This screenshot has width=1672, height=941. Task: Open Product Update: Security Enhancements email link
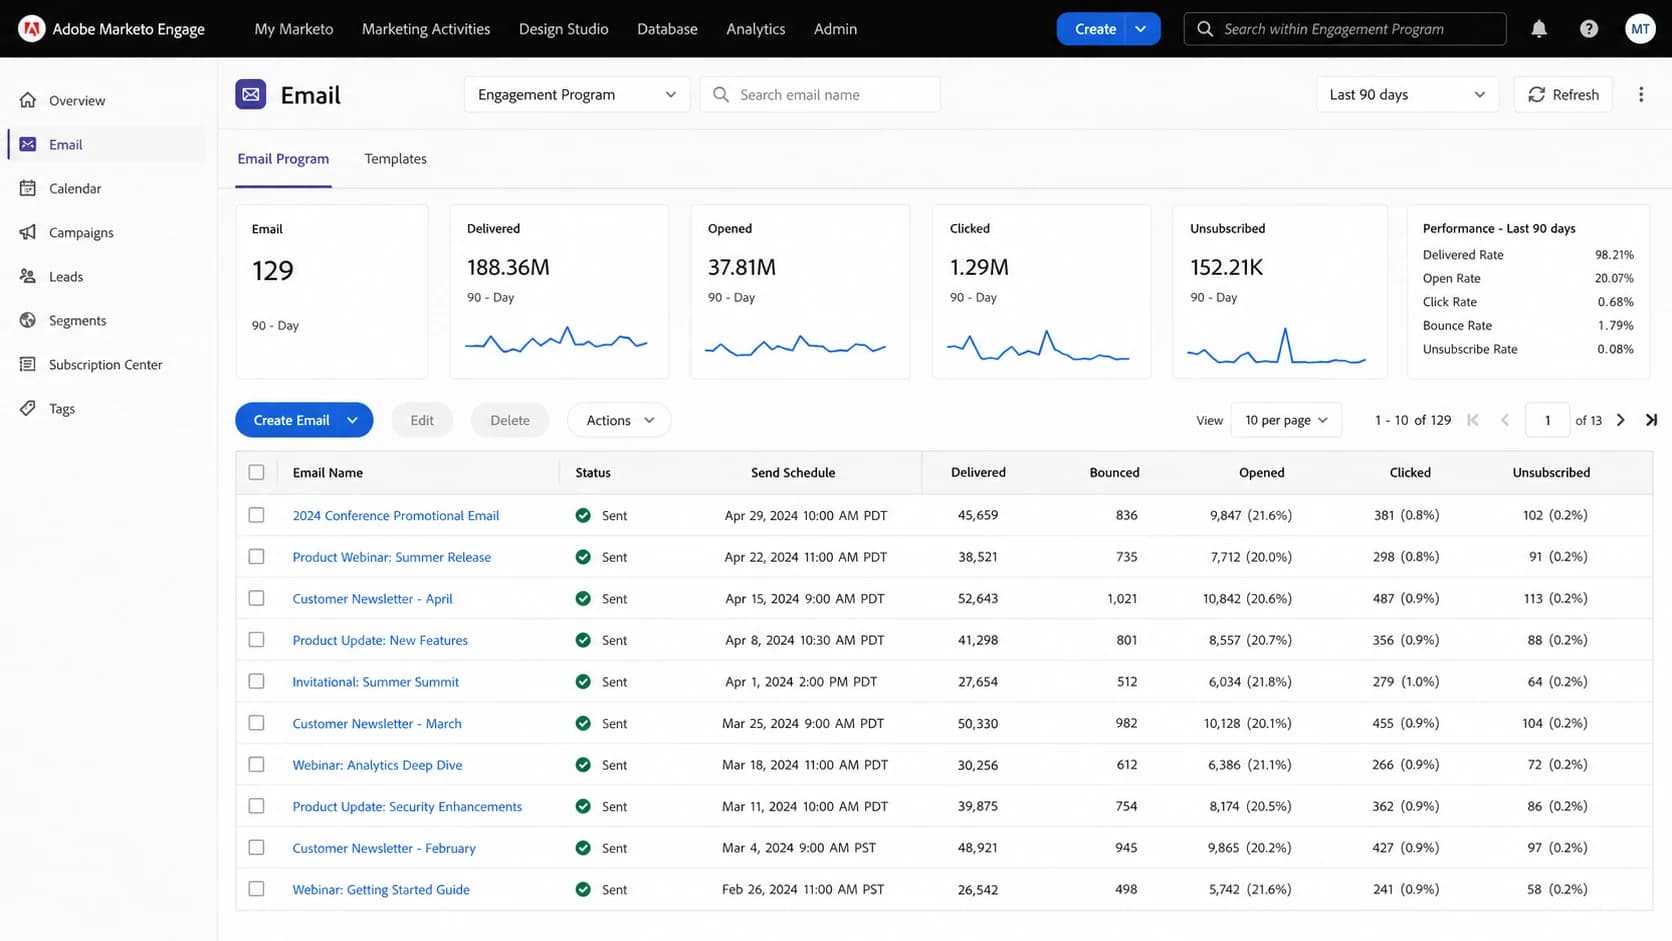pyautogui.click(x=407, y=806)
